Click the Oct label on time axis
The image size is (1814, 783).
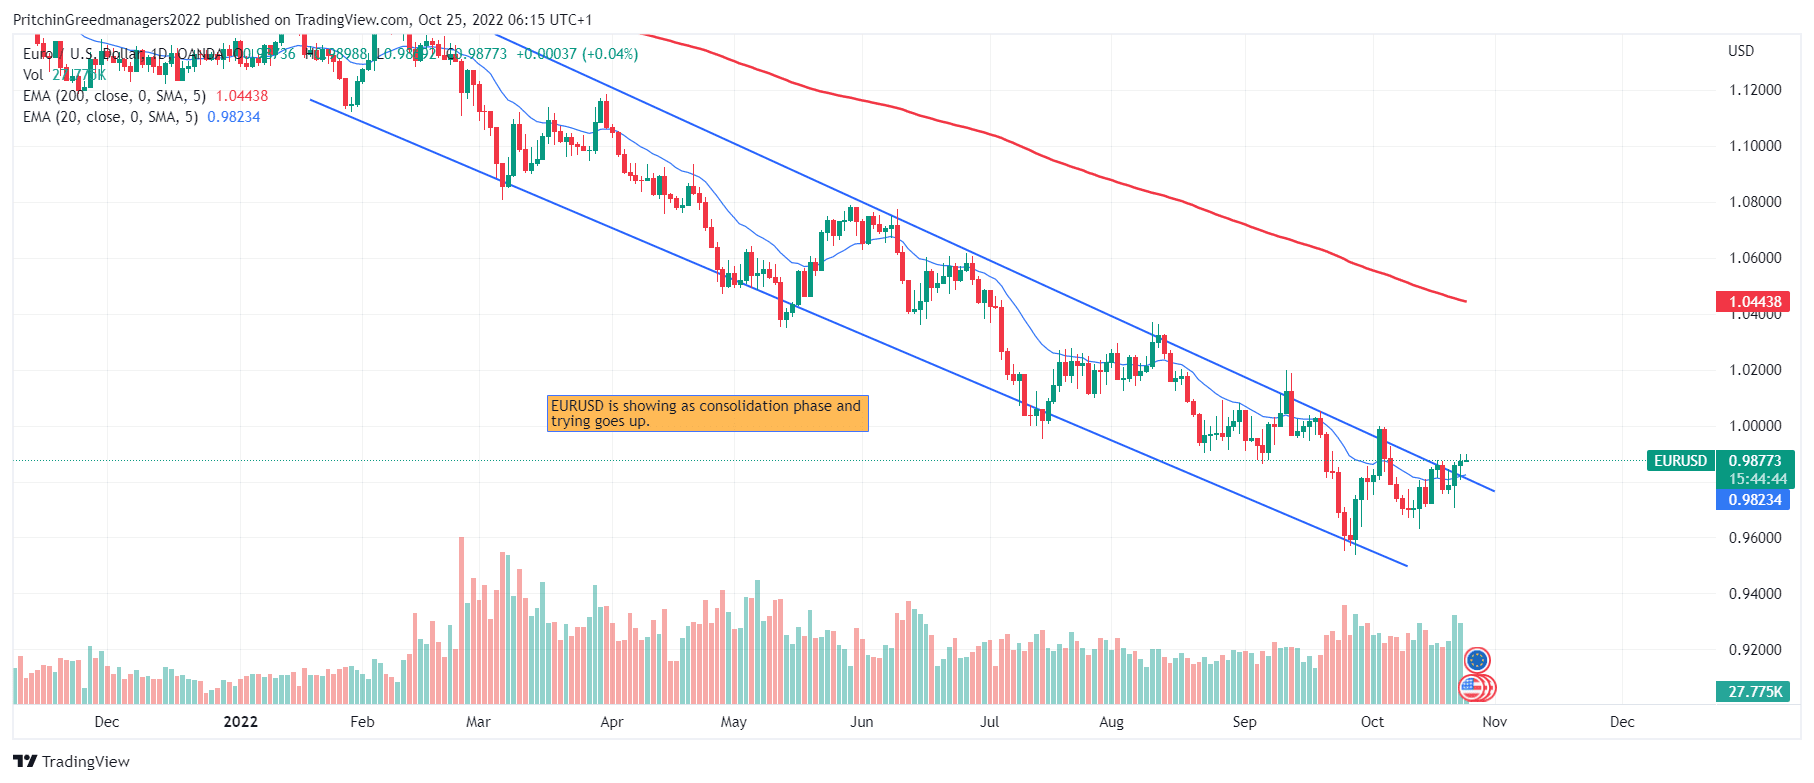(1372, 722)
